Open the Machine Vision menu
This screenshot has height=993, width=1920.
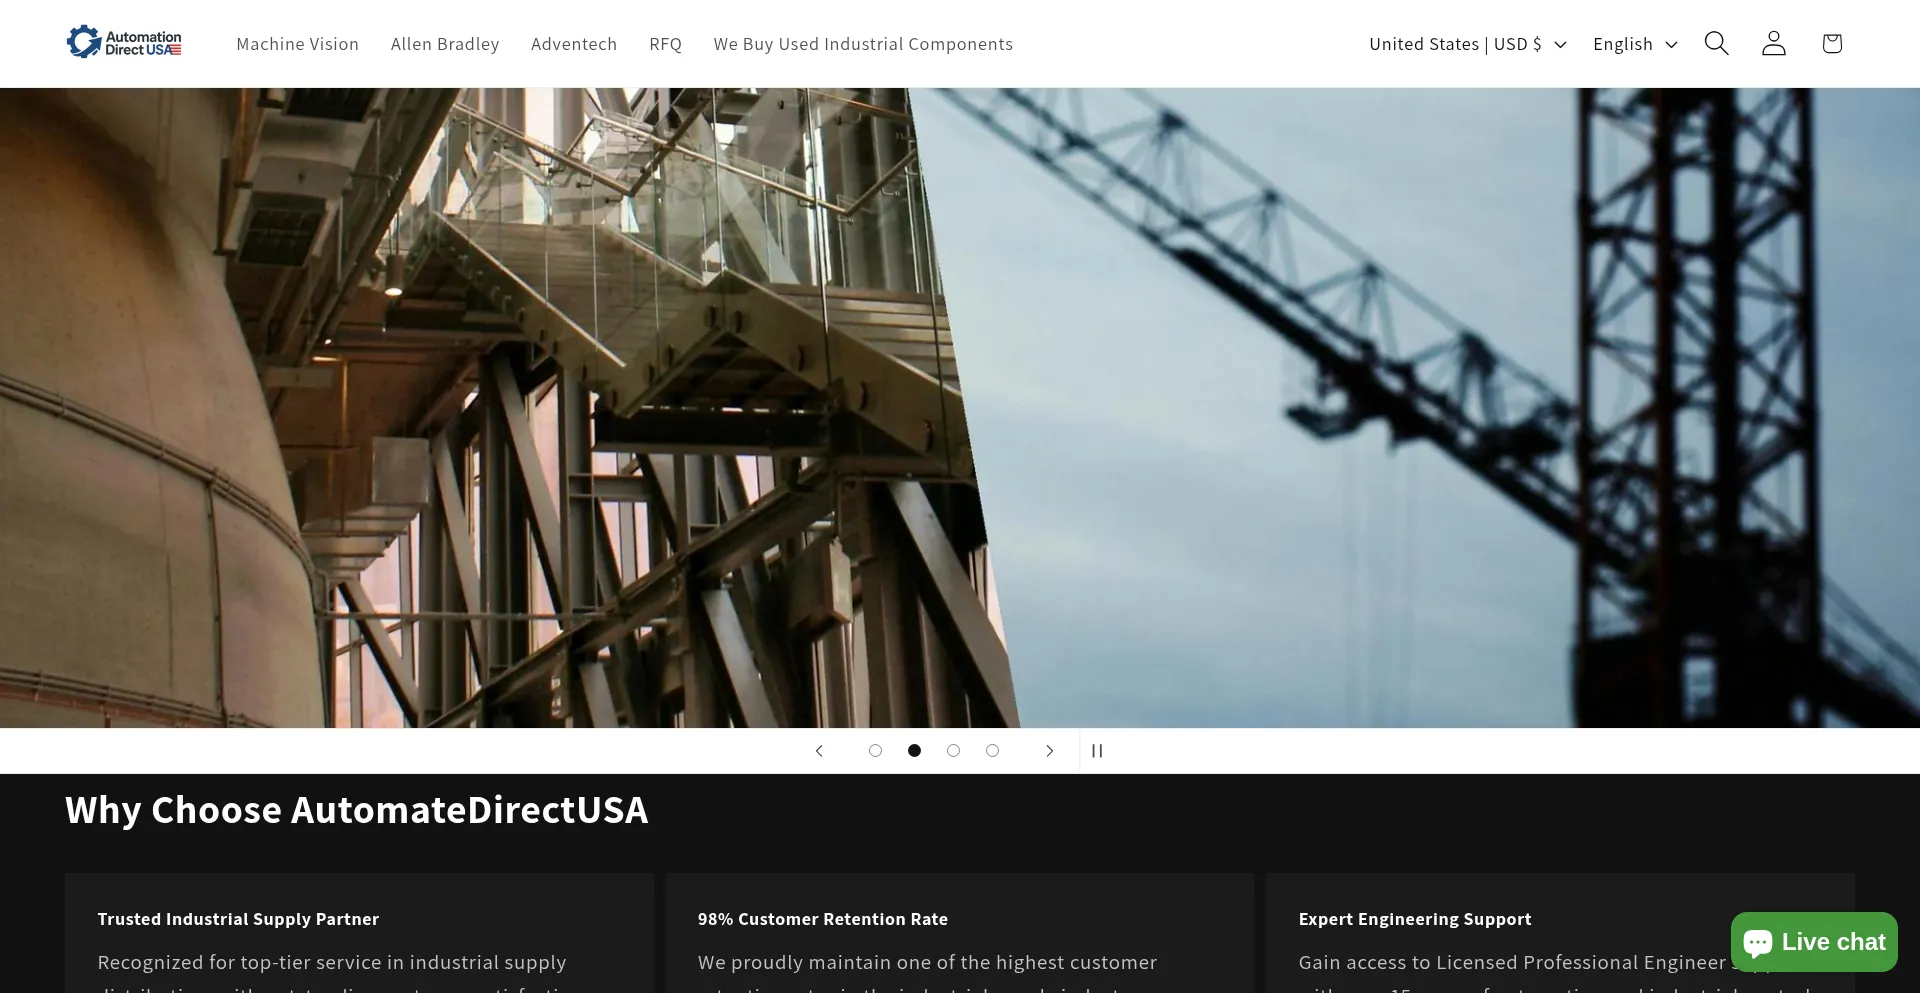(297, 43)
